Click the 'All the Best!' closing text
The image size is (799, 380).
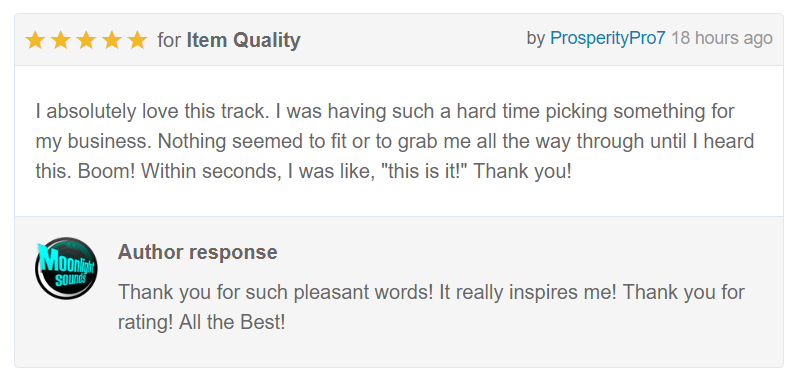click(x=232, y=323)
